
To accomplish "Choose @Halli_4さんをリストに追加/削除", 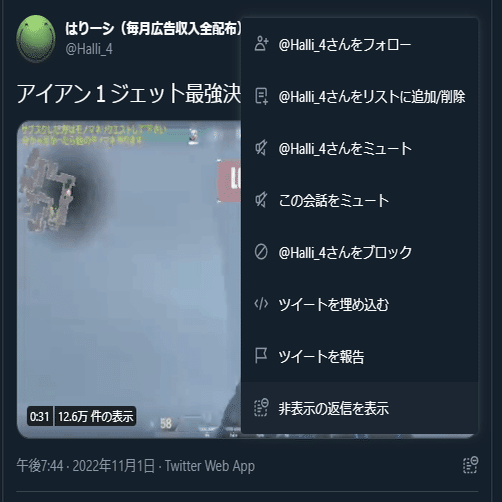I will 360,96.
